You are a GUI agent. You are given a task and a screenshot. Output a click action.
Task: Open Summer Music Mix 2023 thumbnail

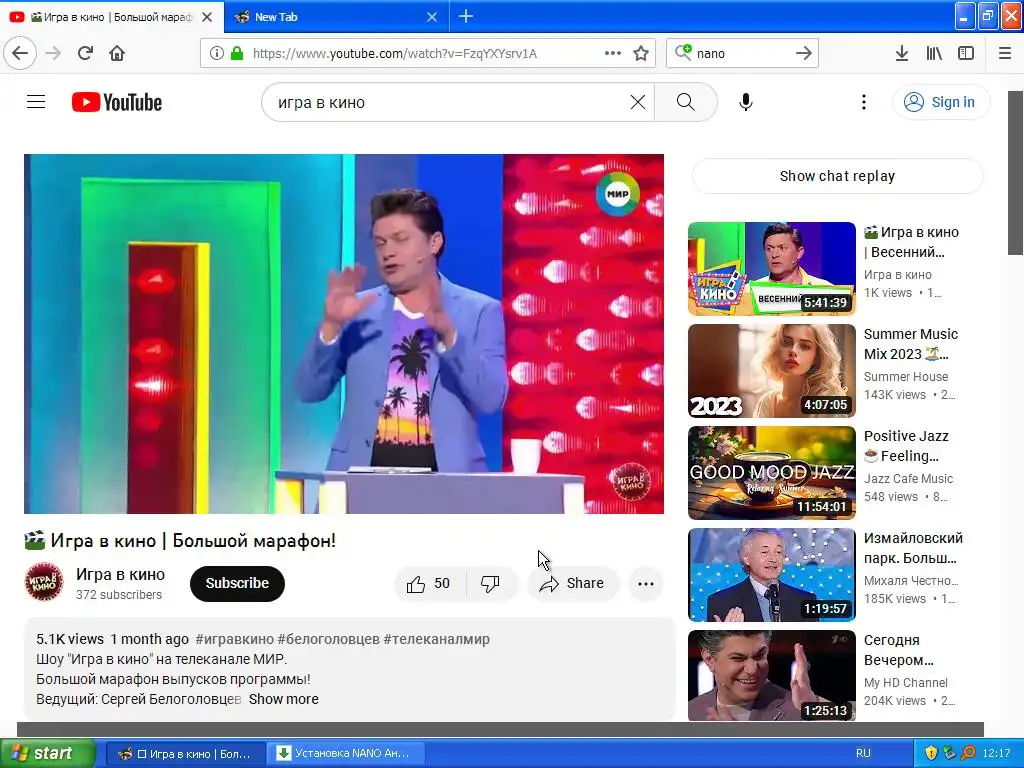tap(772, 370)
